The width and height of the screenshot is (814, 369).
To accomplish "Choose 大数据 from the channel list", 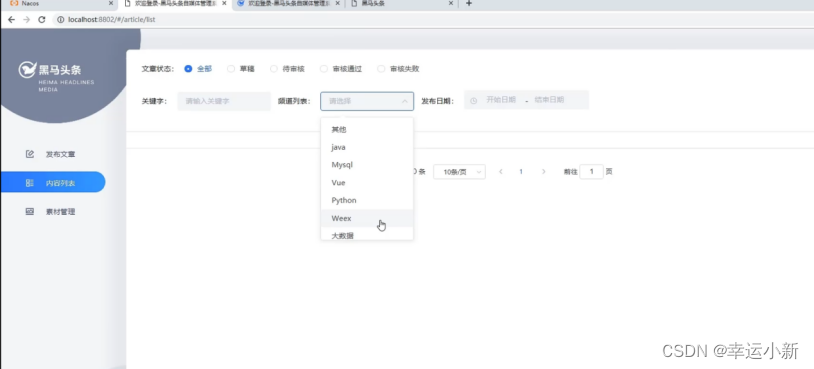I will click(367, 235).
